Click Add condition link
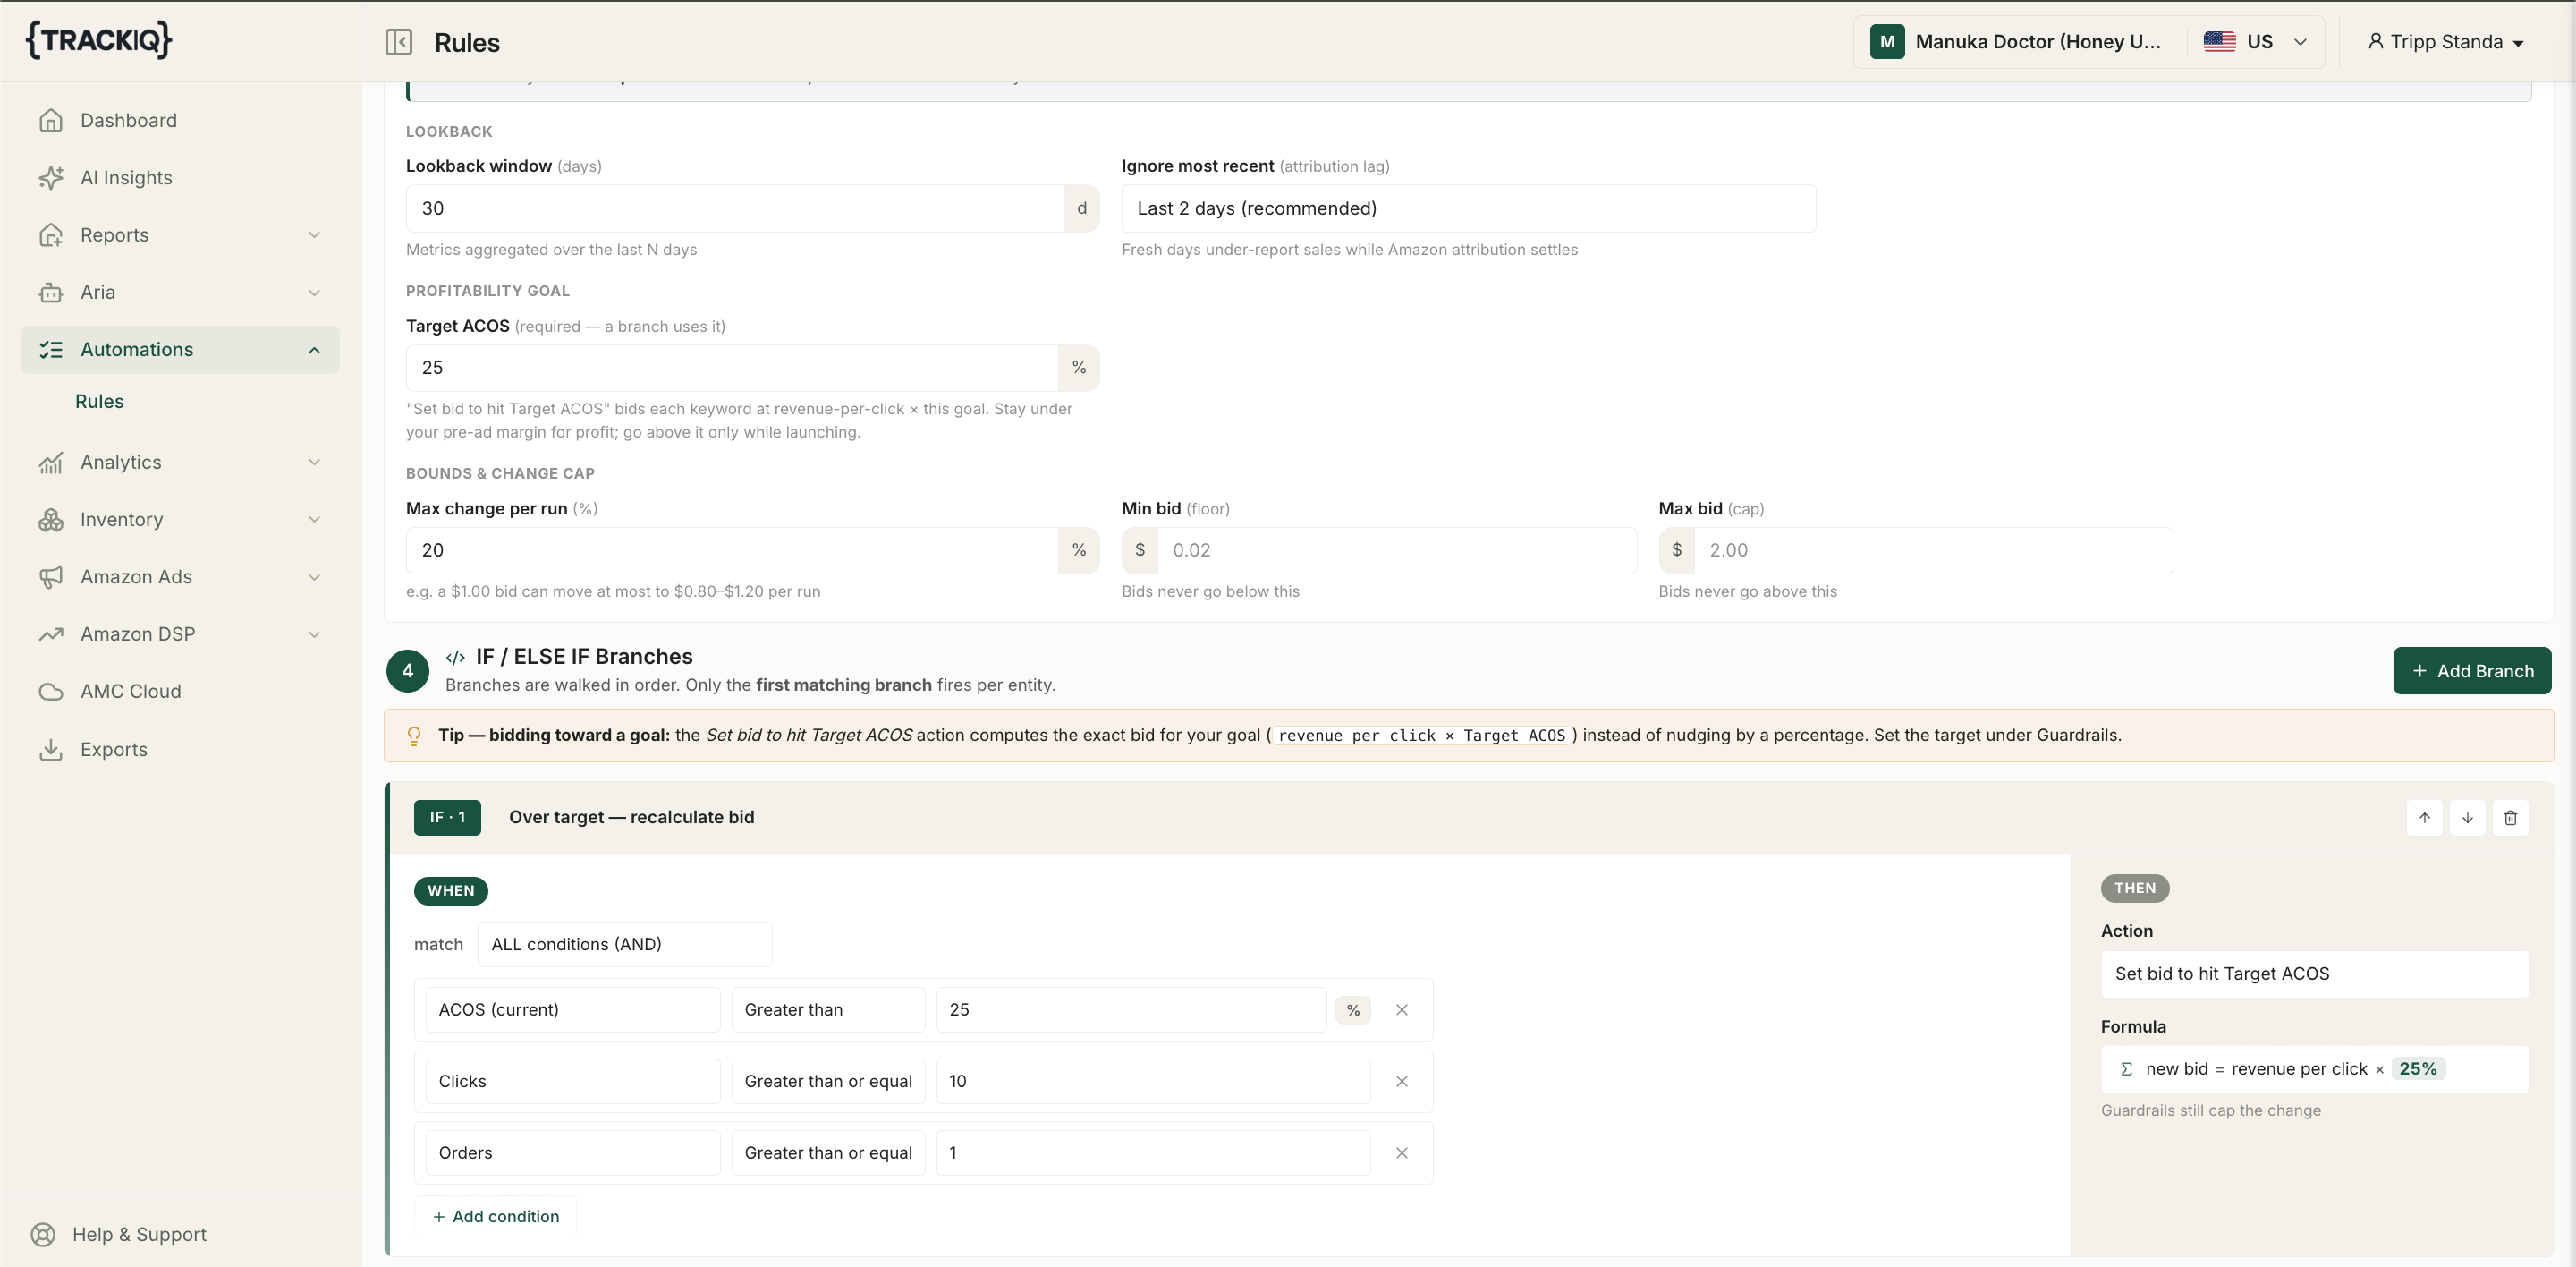Screen dimensions: 2576x1267 pyautogui.click(x=495, y=1216)
